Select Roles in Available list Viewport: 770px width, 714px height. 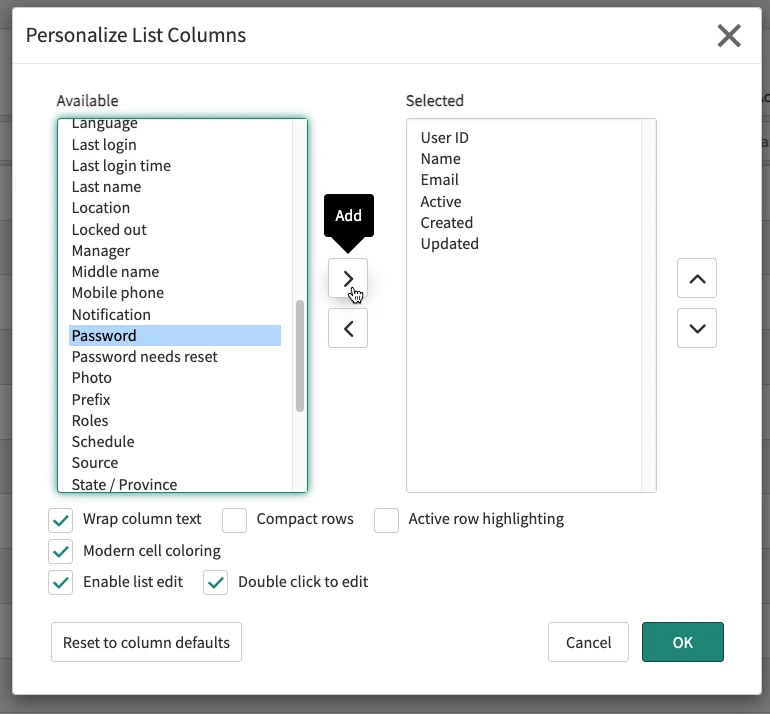click(175, 420)
